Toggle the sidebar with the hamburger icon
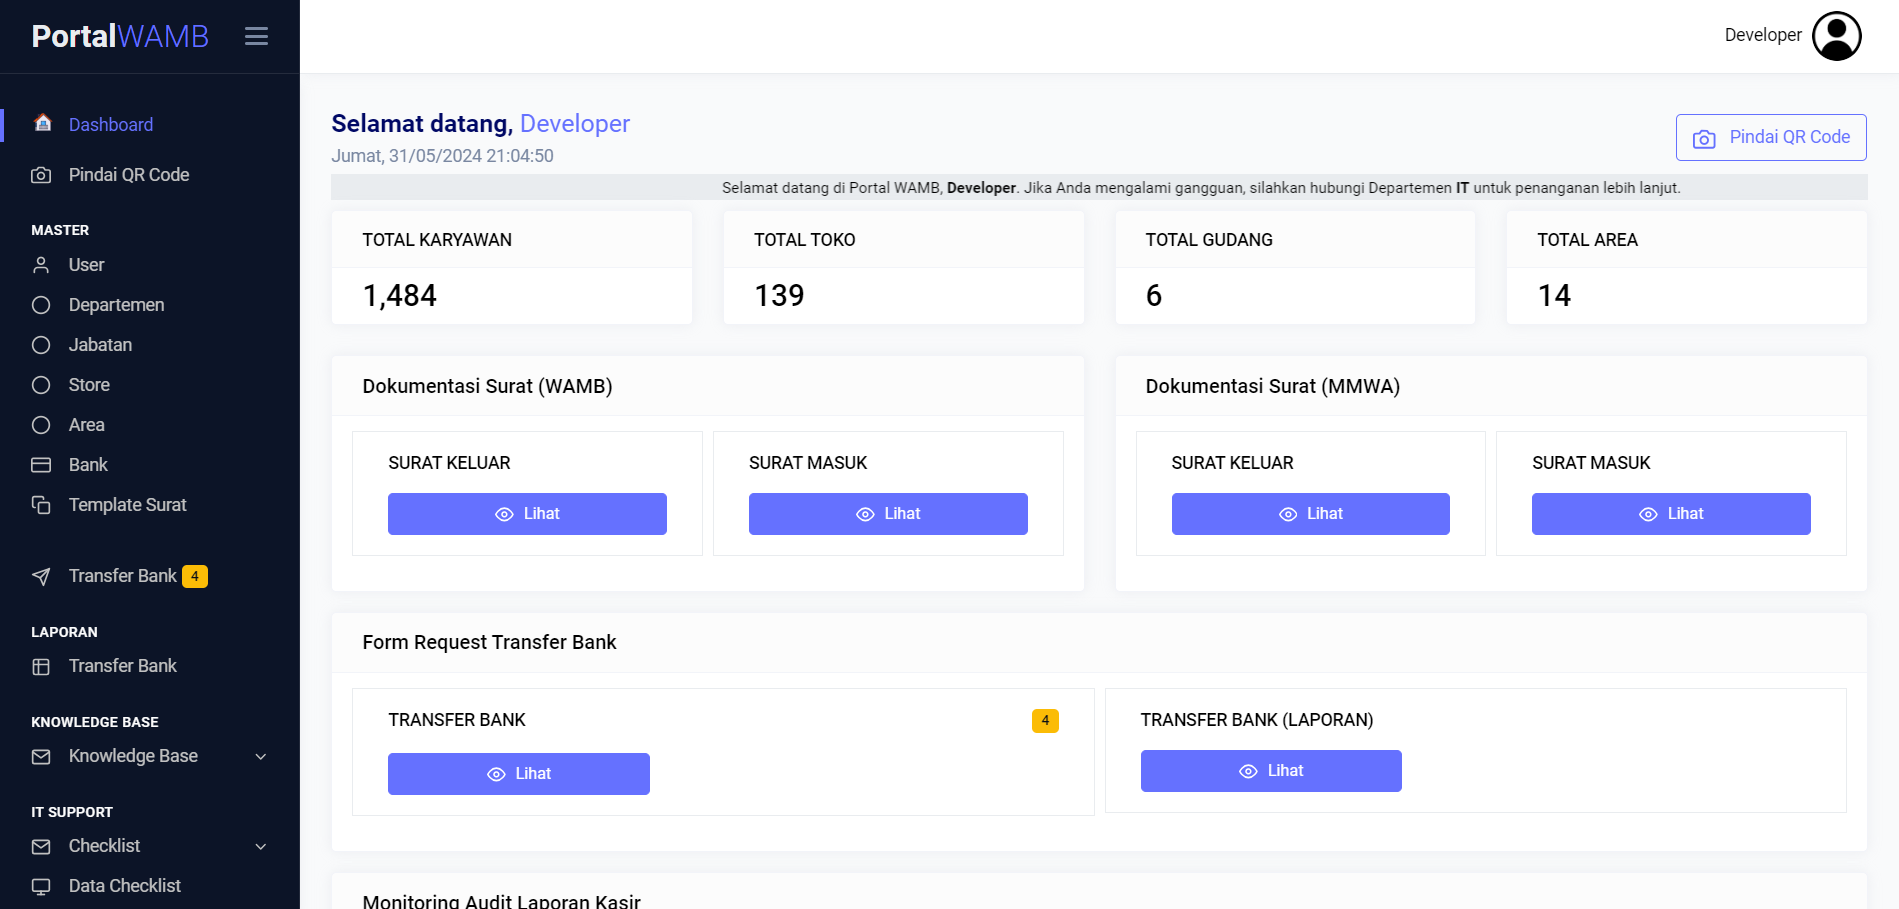Image resolution: width=1899 pixels, height=909 pixels. coord(256,37)
